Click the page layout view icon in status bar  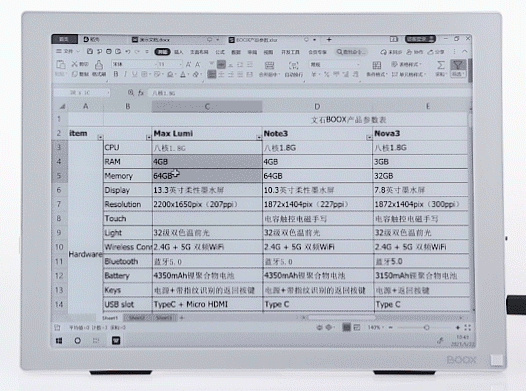tap(357, 327)
